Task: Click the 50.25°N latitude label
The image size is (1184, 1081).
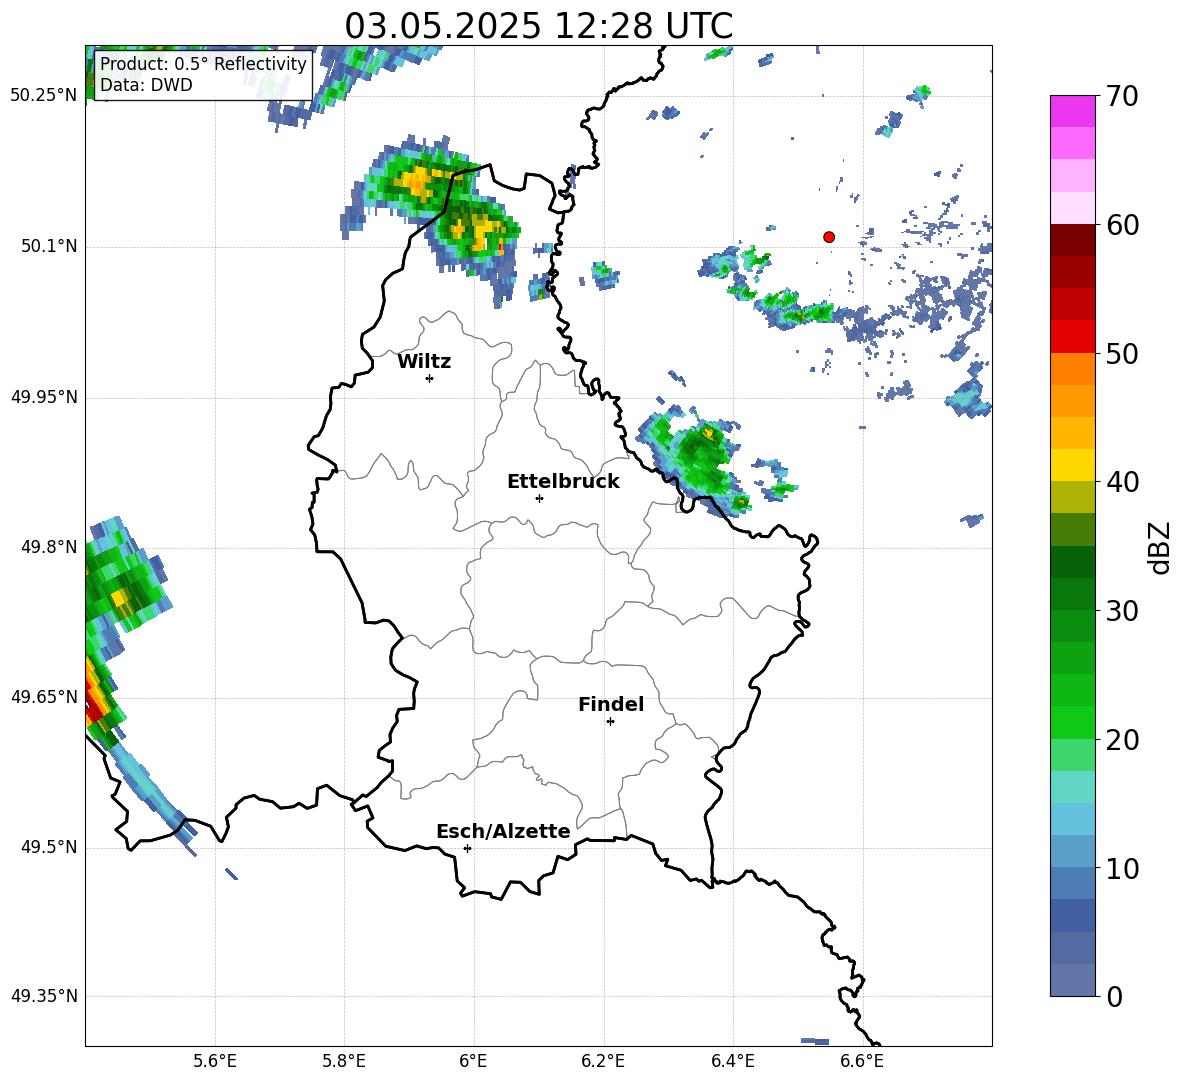Action: tap(44, 96)
